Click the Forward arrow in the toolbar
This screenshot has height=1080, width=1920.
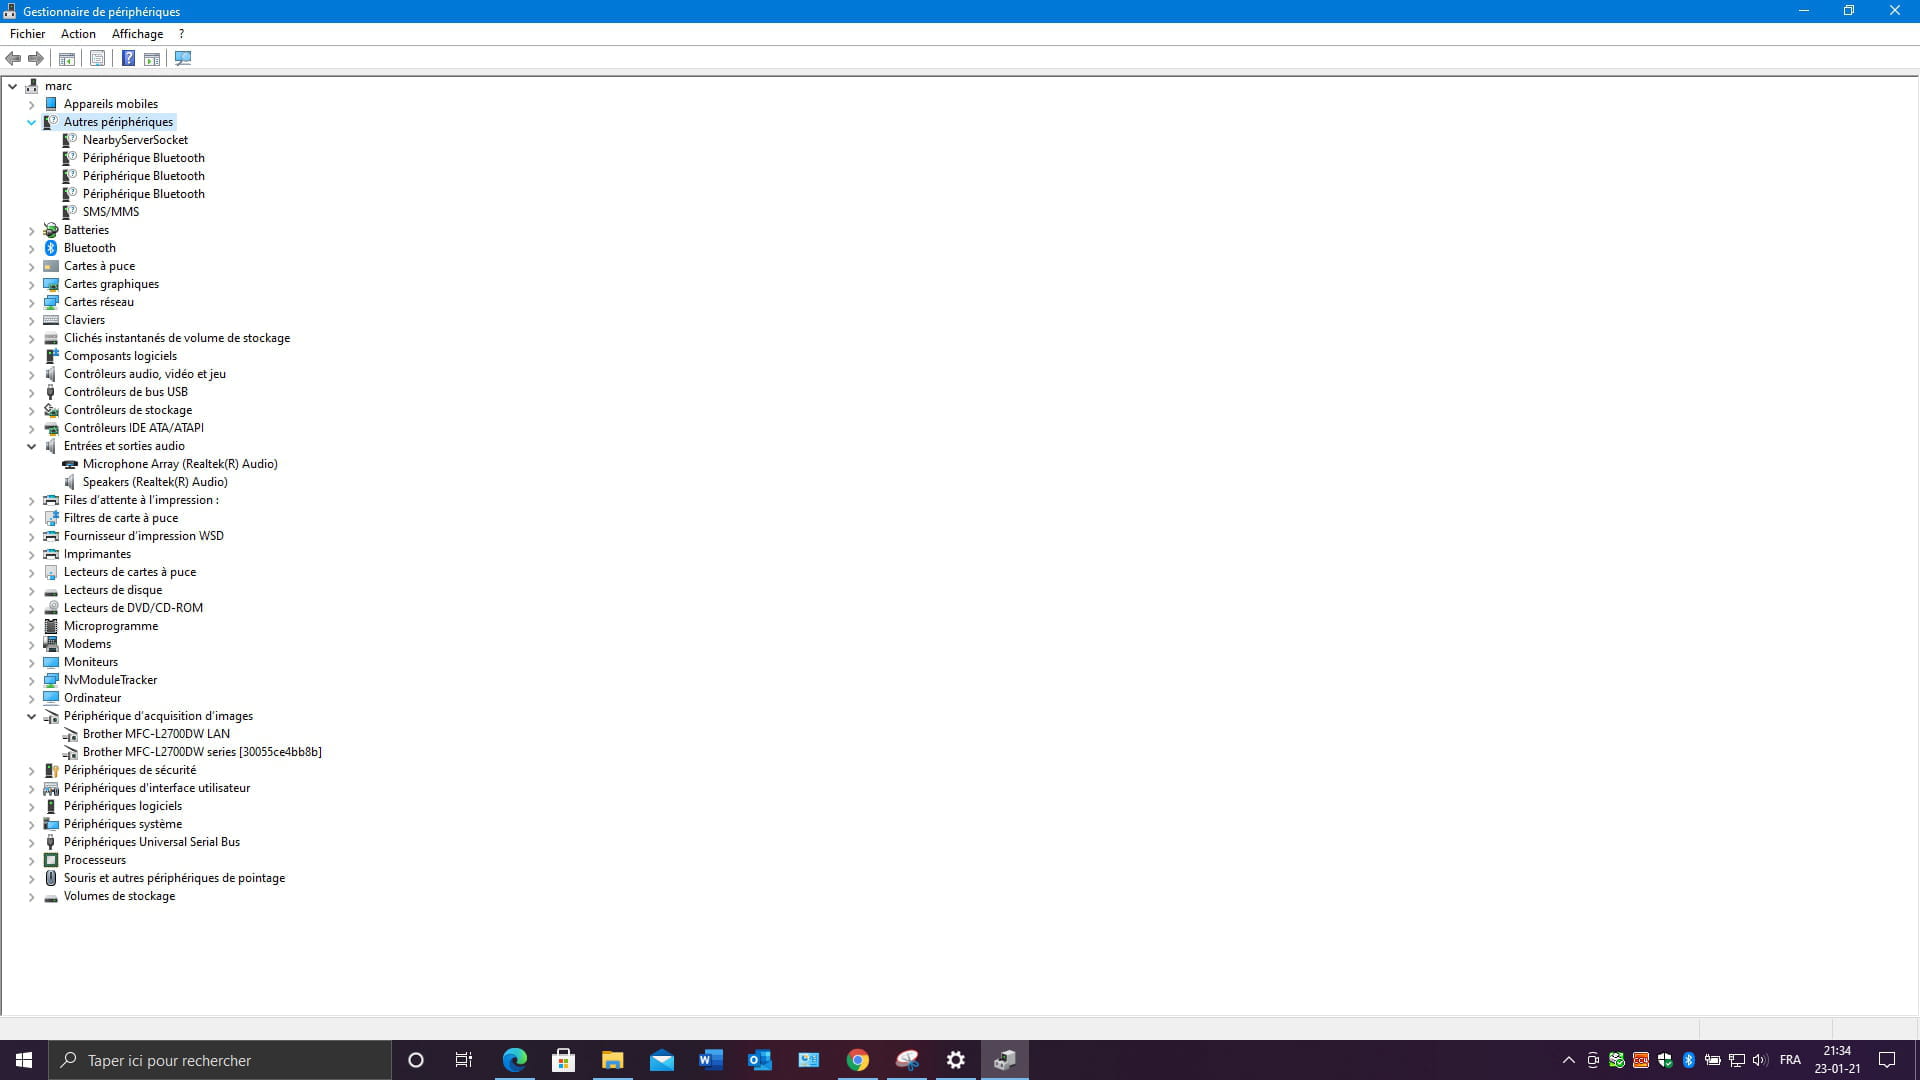(36, 58)
